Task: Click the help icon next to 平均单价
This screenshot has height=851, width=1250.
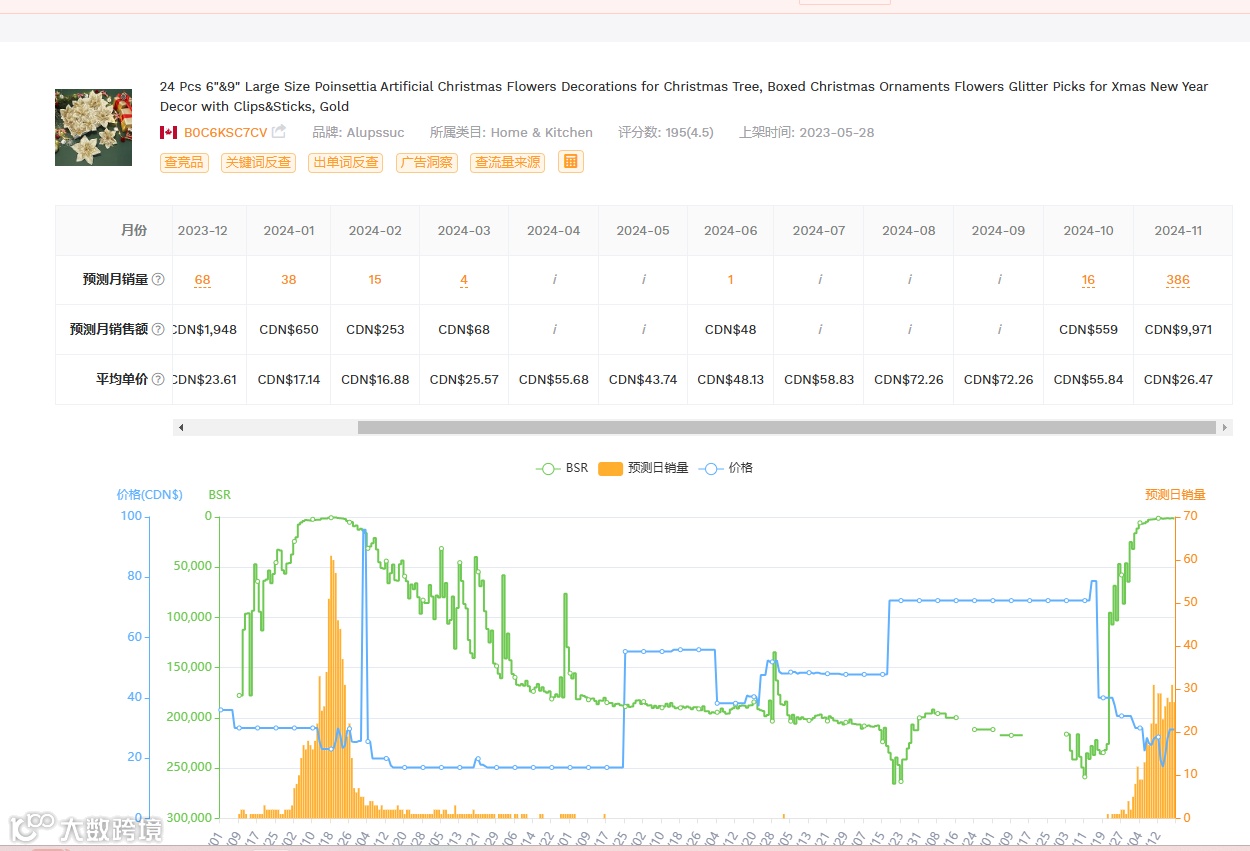Action: tap(158, 380)
